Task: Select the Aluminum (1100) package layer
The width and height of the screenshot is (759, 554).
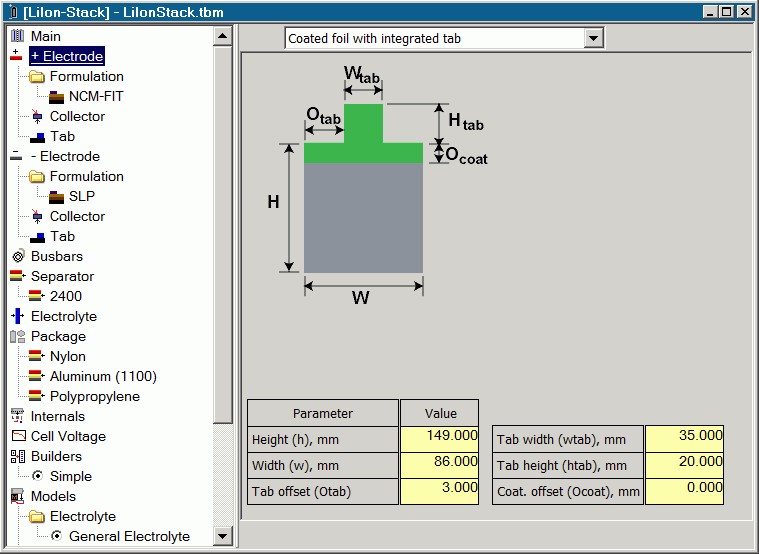Action: [x=103, y=376]
